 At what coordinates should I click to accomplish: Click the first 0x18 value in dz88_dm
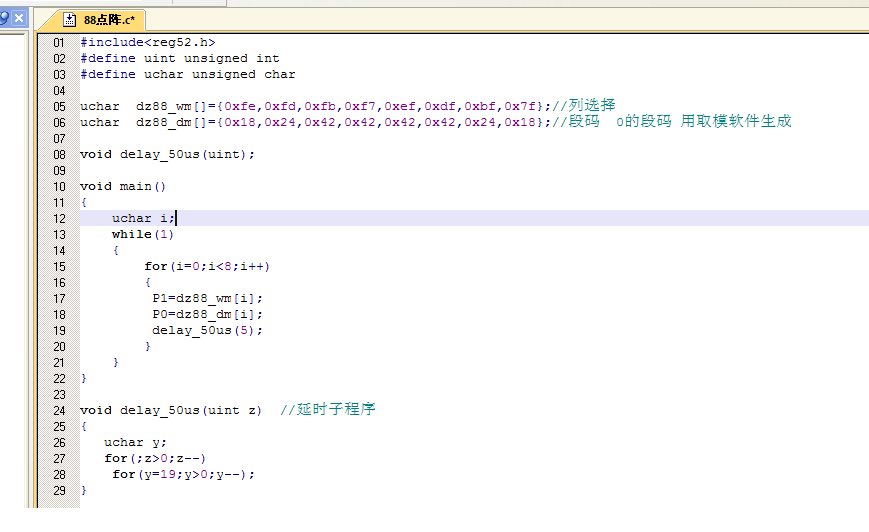pyautogui.click(x=240, y=122)
